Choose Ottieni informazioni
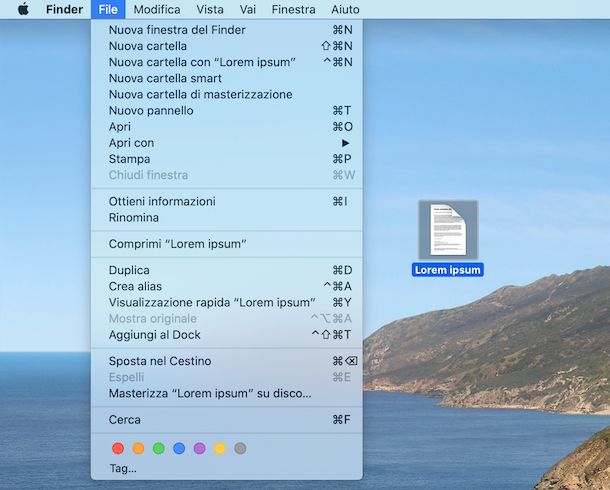 (x=227, y=201)
